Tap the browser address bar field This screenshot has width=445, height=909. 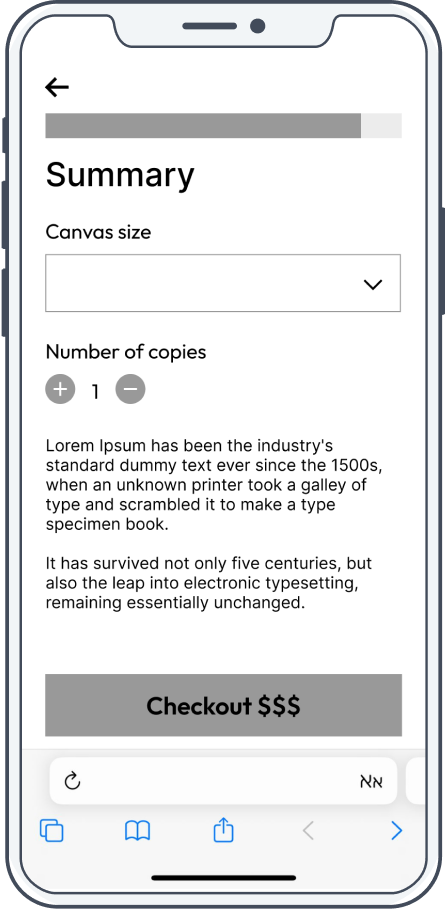tap(223, 781)
